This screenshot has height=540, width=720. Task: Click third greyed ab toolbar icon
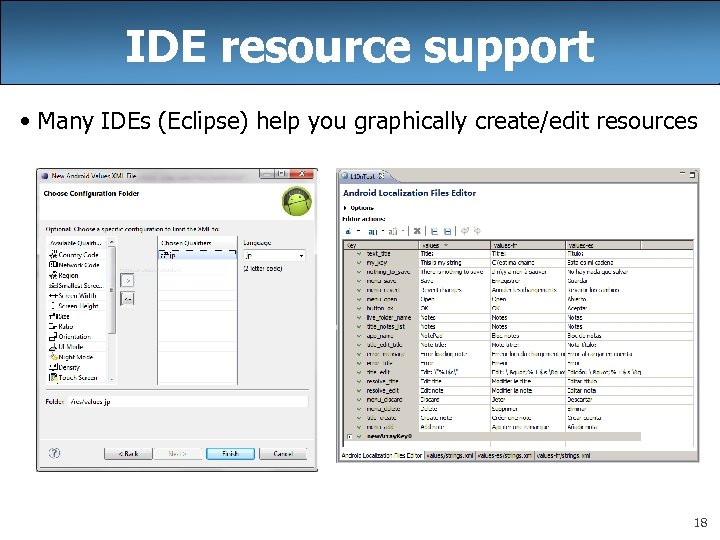pos(393,231)
